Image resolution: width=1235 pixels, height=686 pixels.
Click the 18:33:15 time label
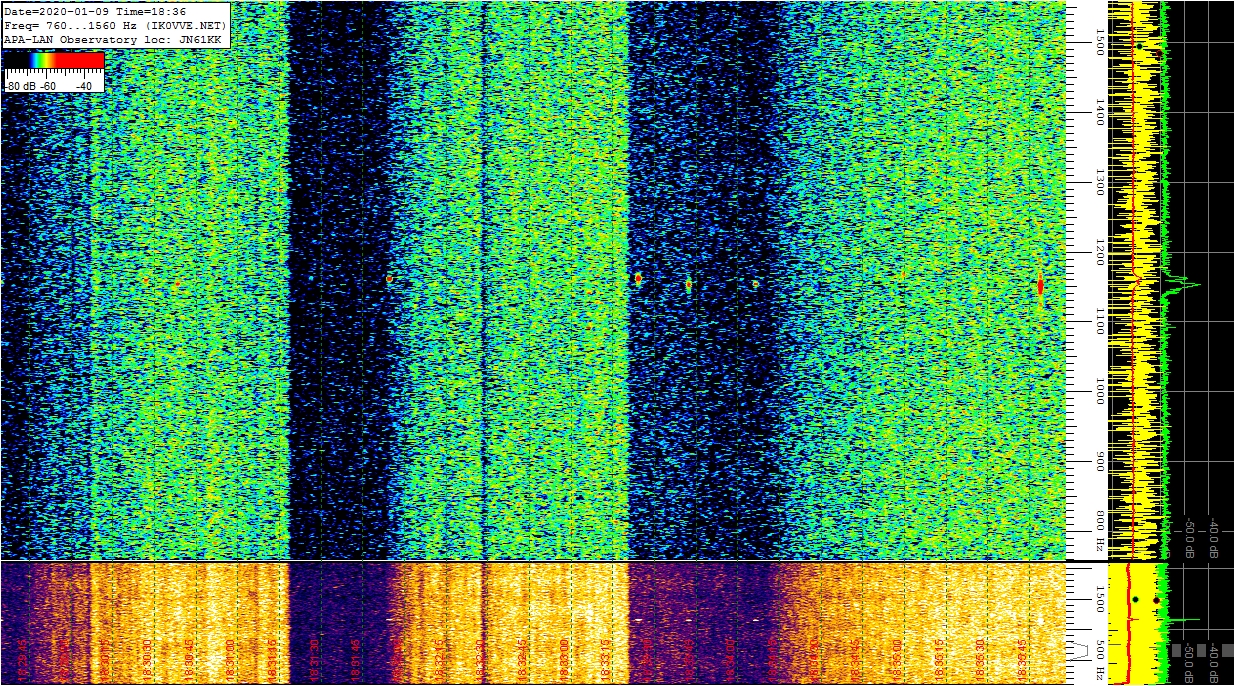605,659
